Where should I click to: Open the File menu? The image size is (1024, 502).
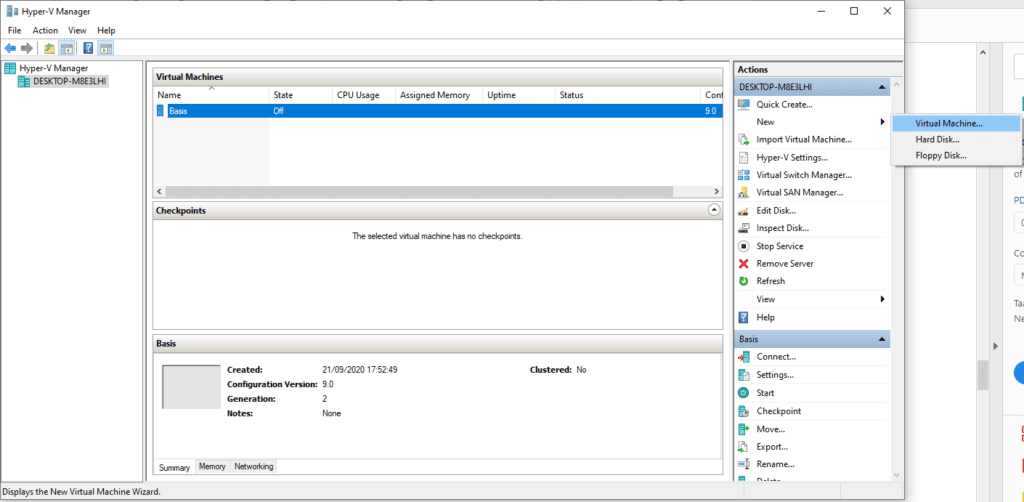click(x=14, y=30)
